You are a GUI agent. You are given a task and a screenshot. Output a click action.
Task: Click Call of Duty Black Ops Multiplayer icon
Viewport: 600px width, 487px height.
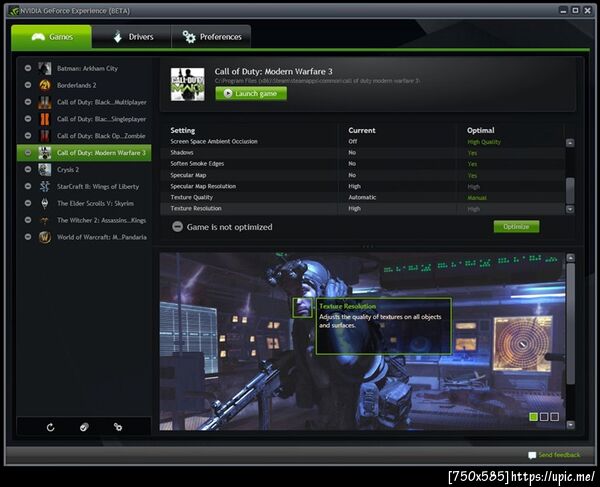coord(45,102)
